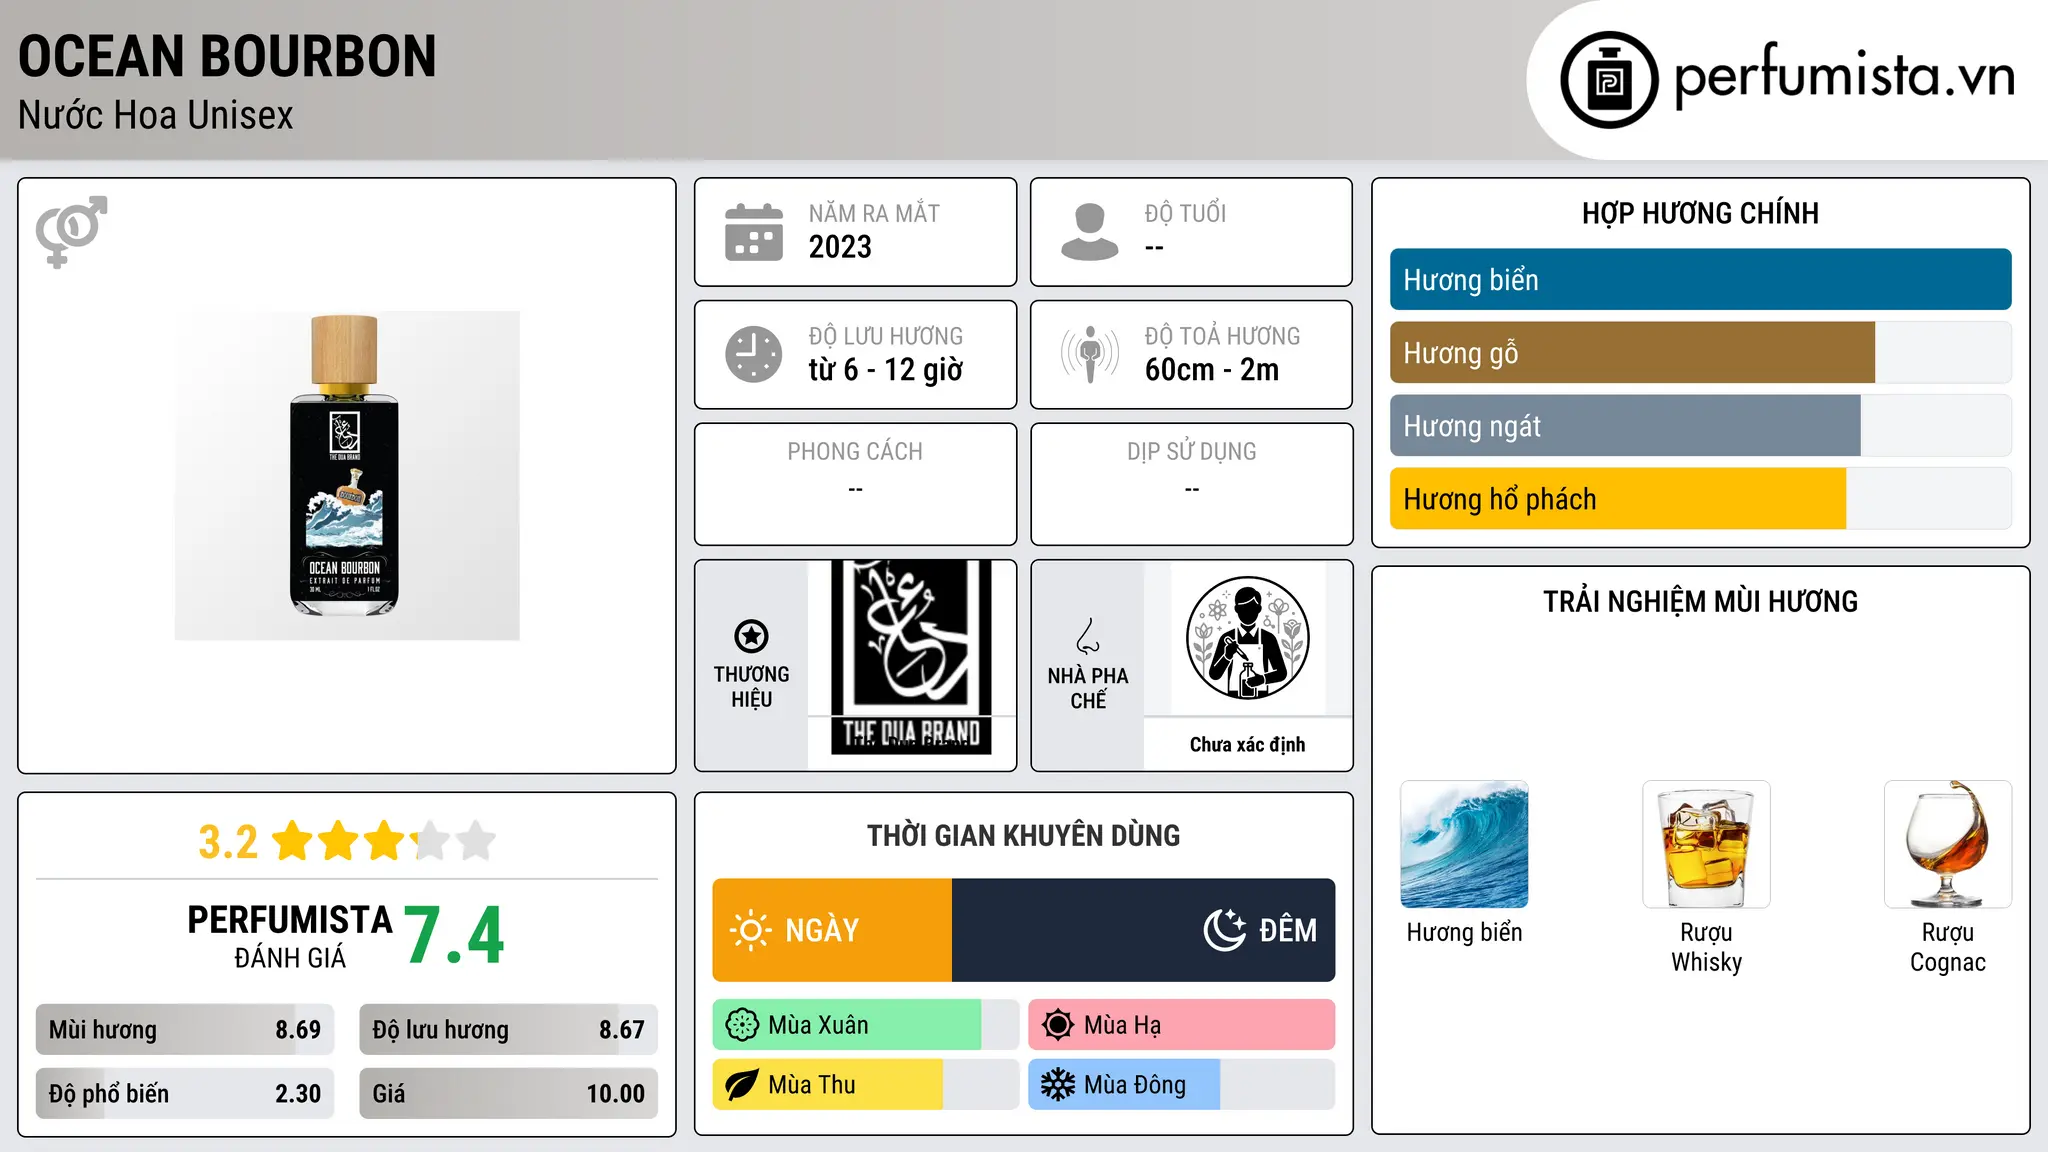Click the perfumer illustration above Chưa xác định
This screenshot has height=1152, width=2048.
(x=1248, y=638)
